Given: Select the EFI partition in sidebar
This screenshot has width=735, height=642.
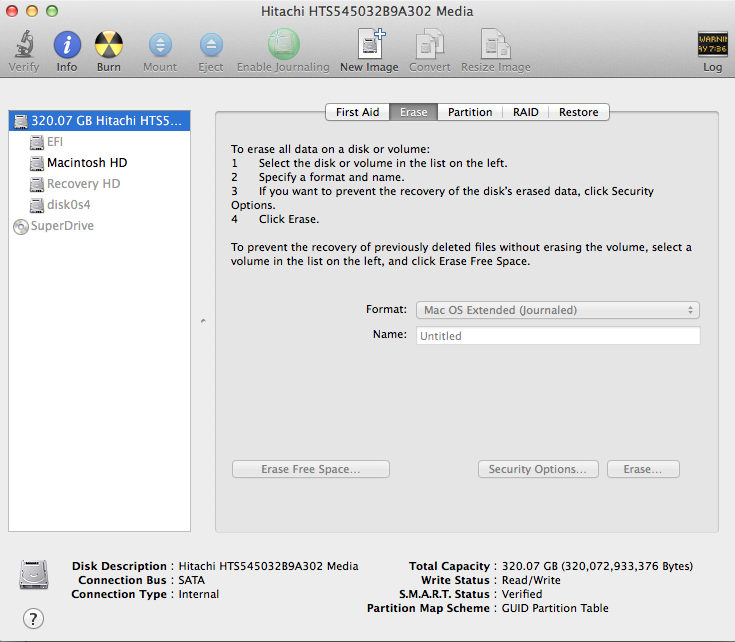Looking at the screenshot, I should click(99, 142).
